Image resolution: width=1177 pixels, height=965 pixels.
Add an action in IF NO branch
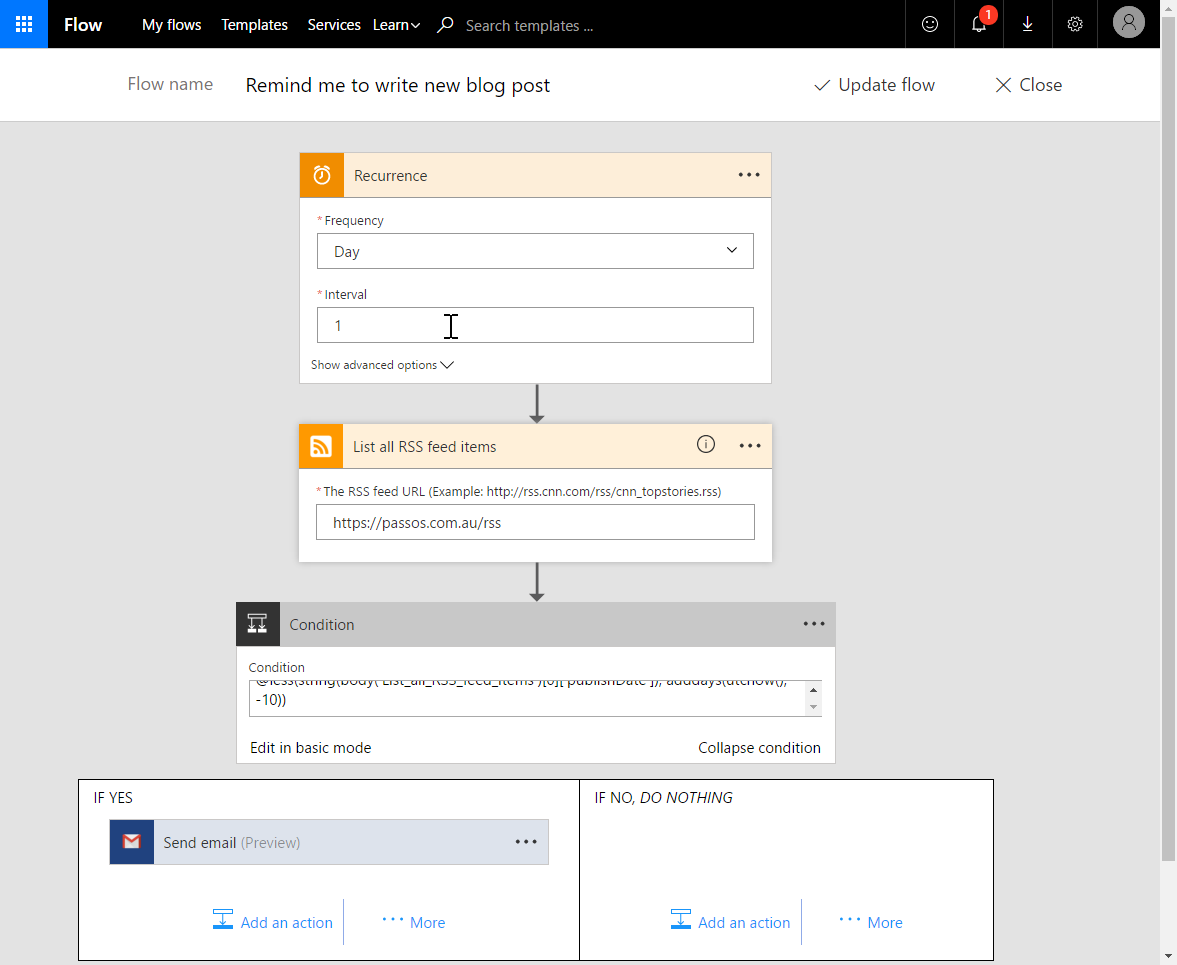(x=730, y=921)
